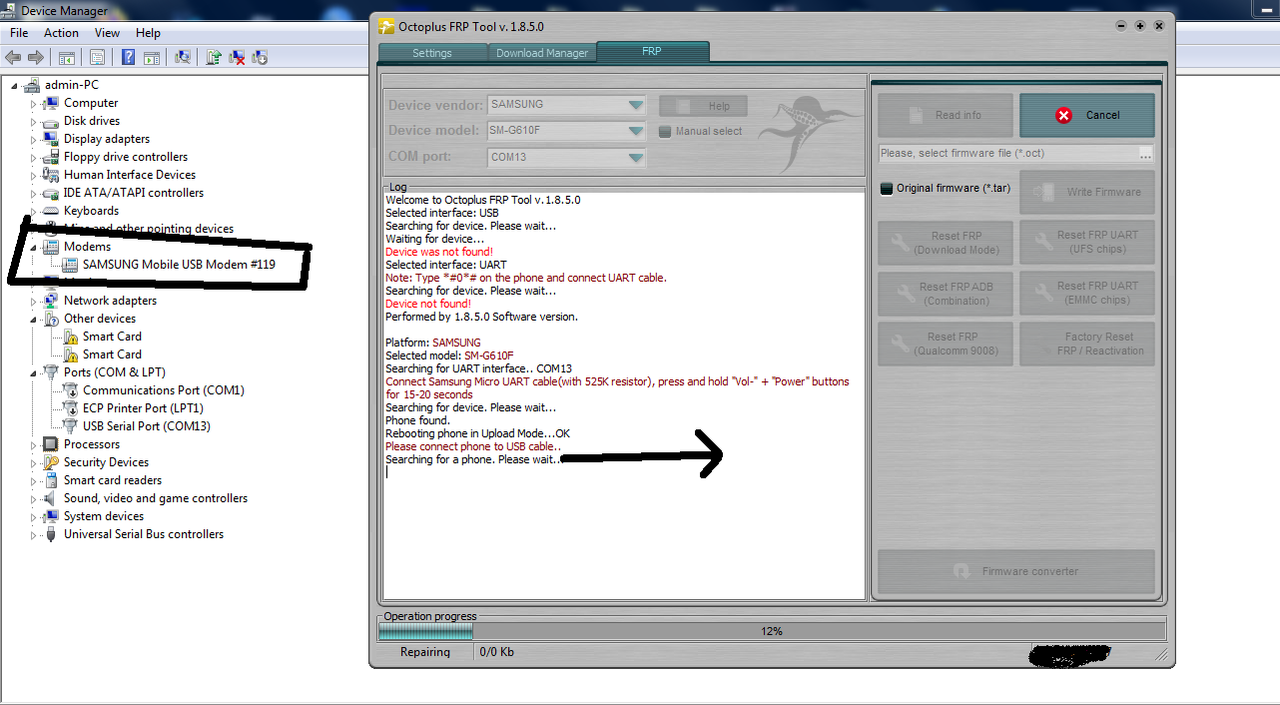Open the File menu

tap(19, 33)
